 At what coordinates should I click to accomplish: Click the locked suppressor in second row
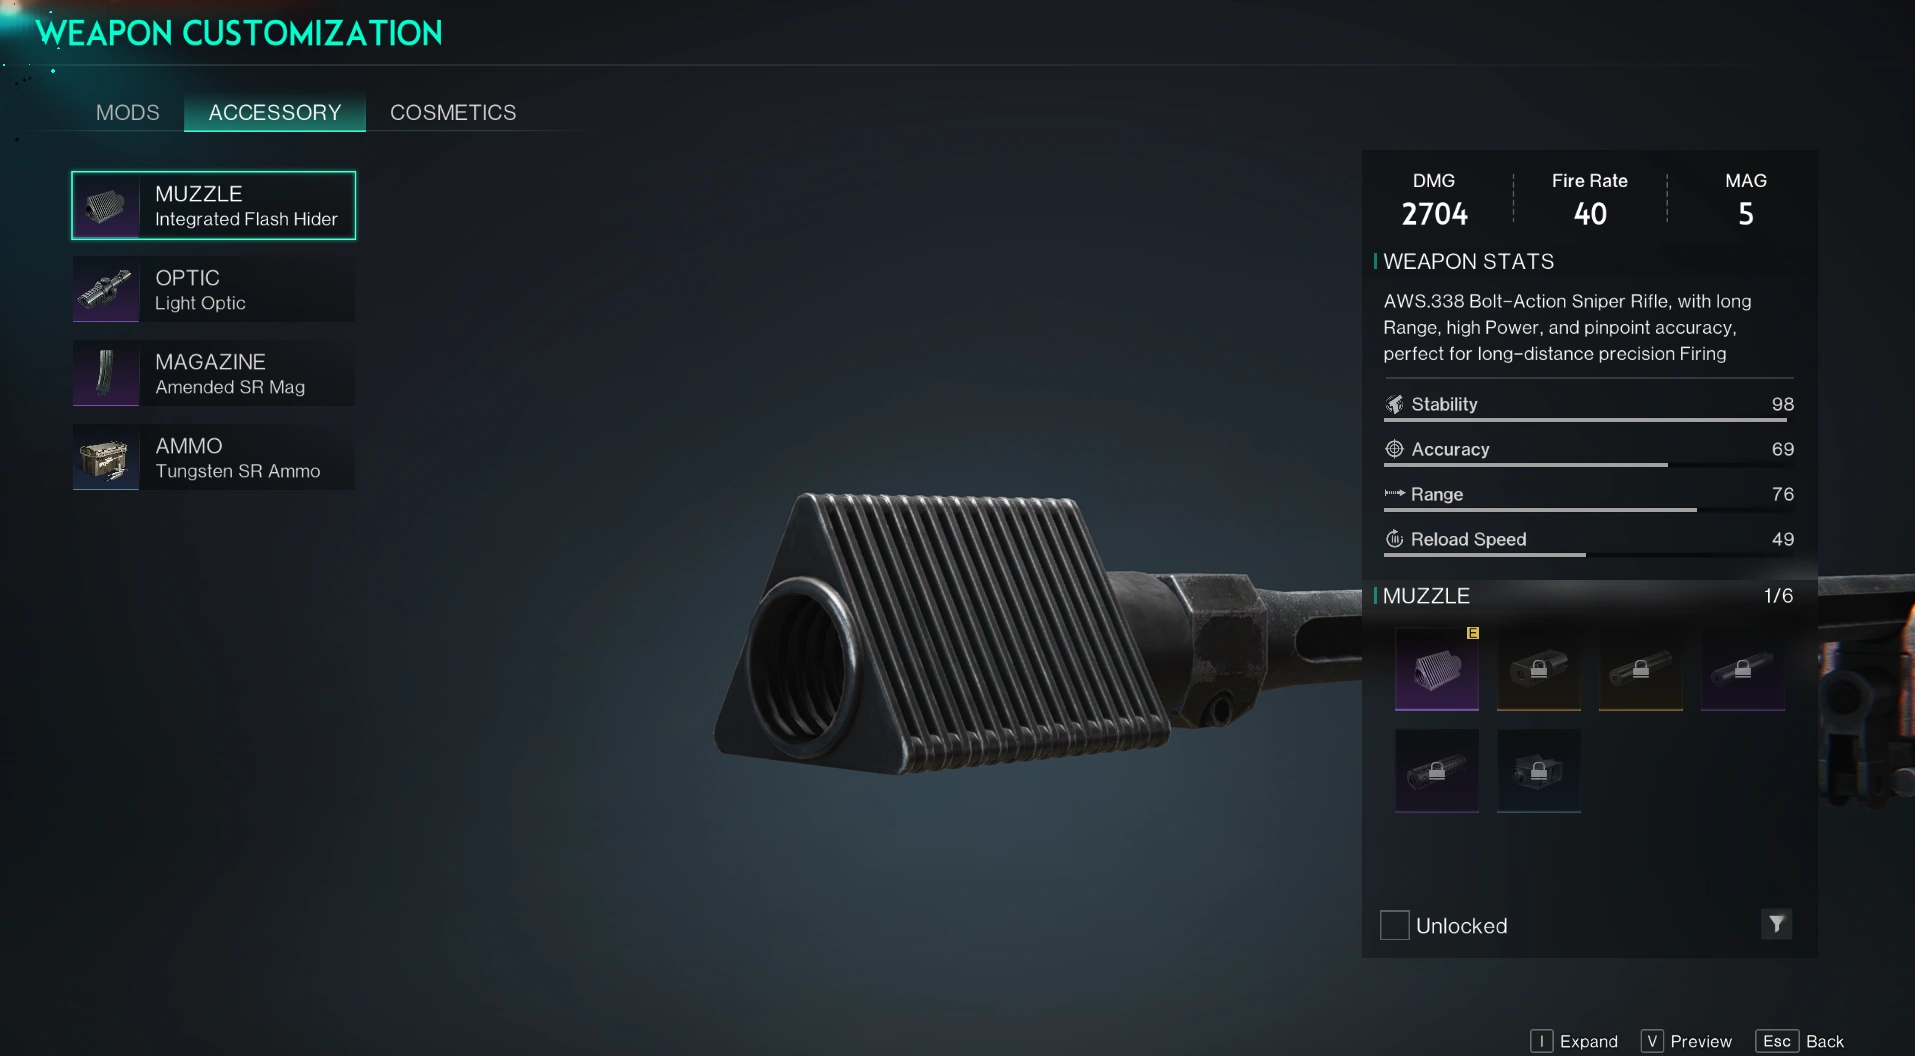click(x=1437, y=771)
